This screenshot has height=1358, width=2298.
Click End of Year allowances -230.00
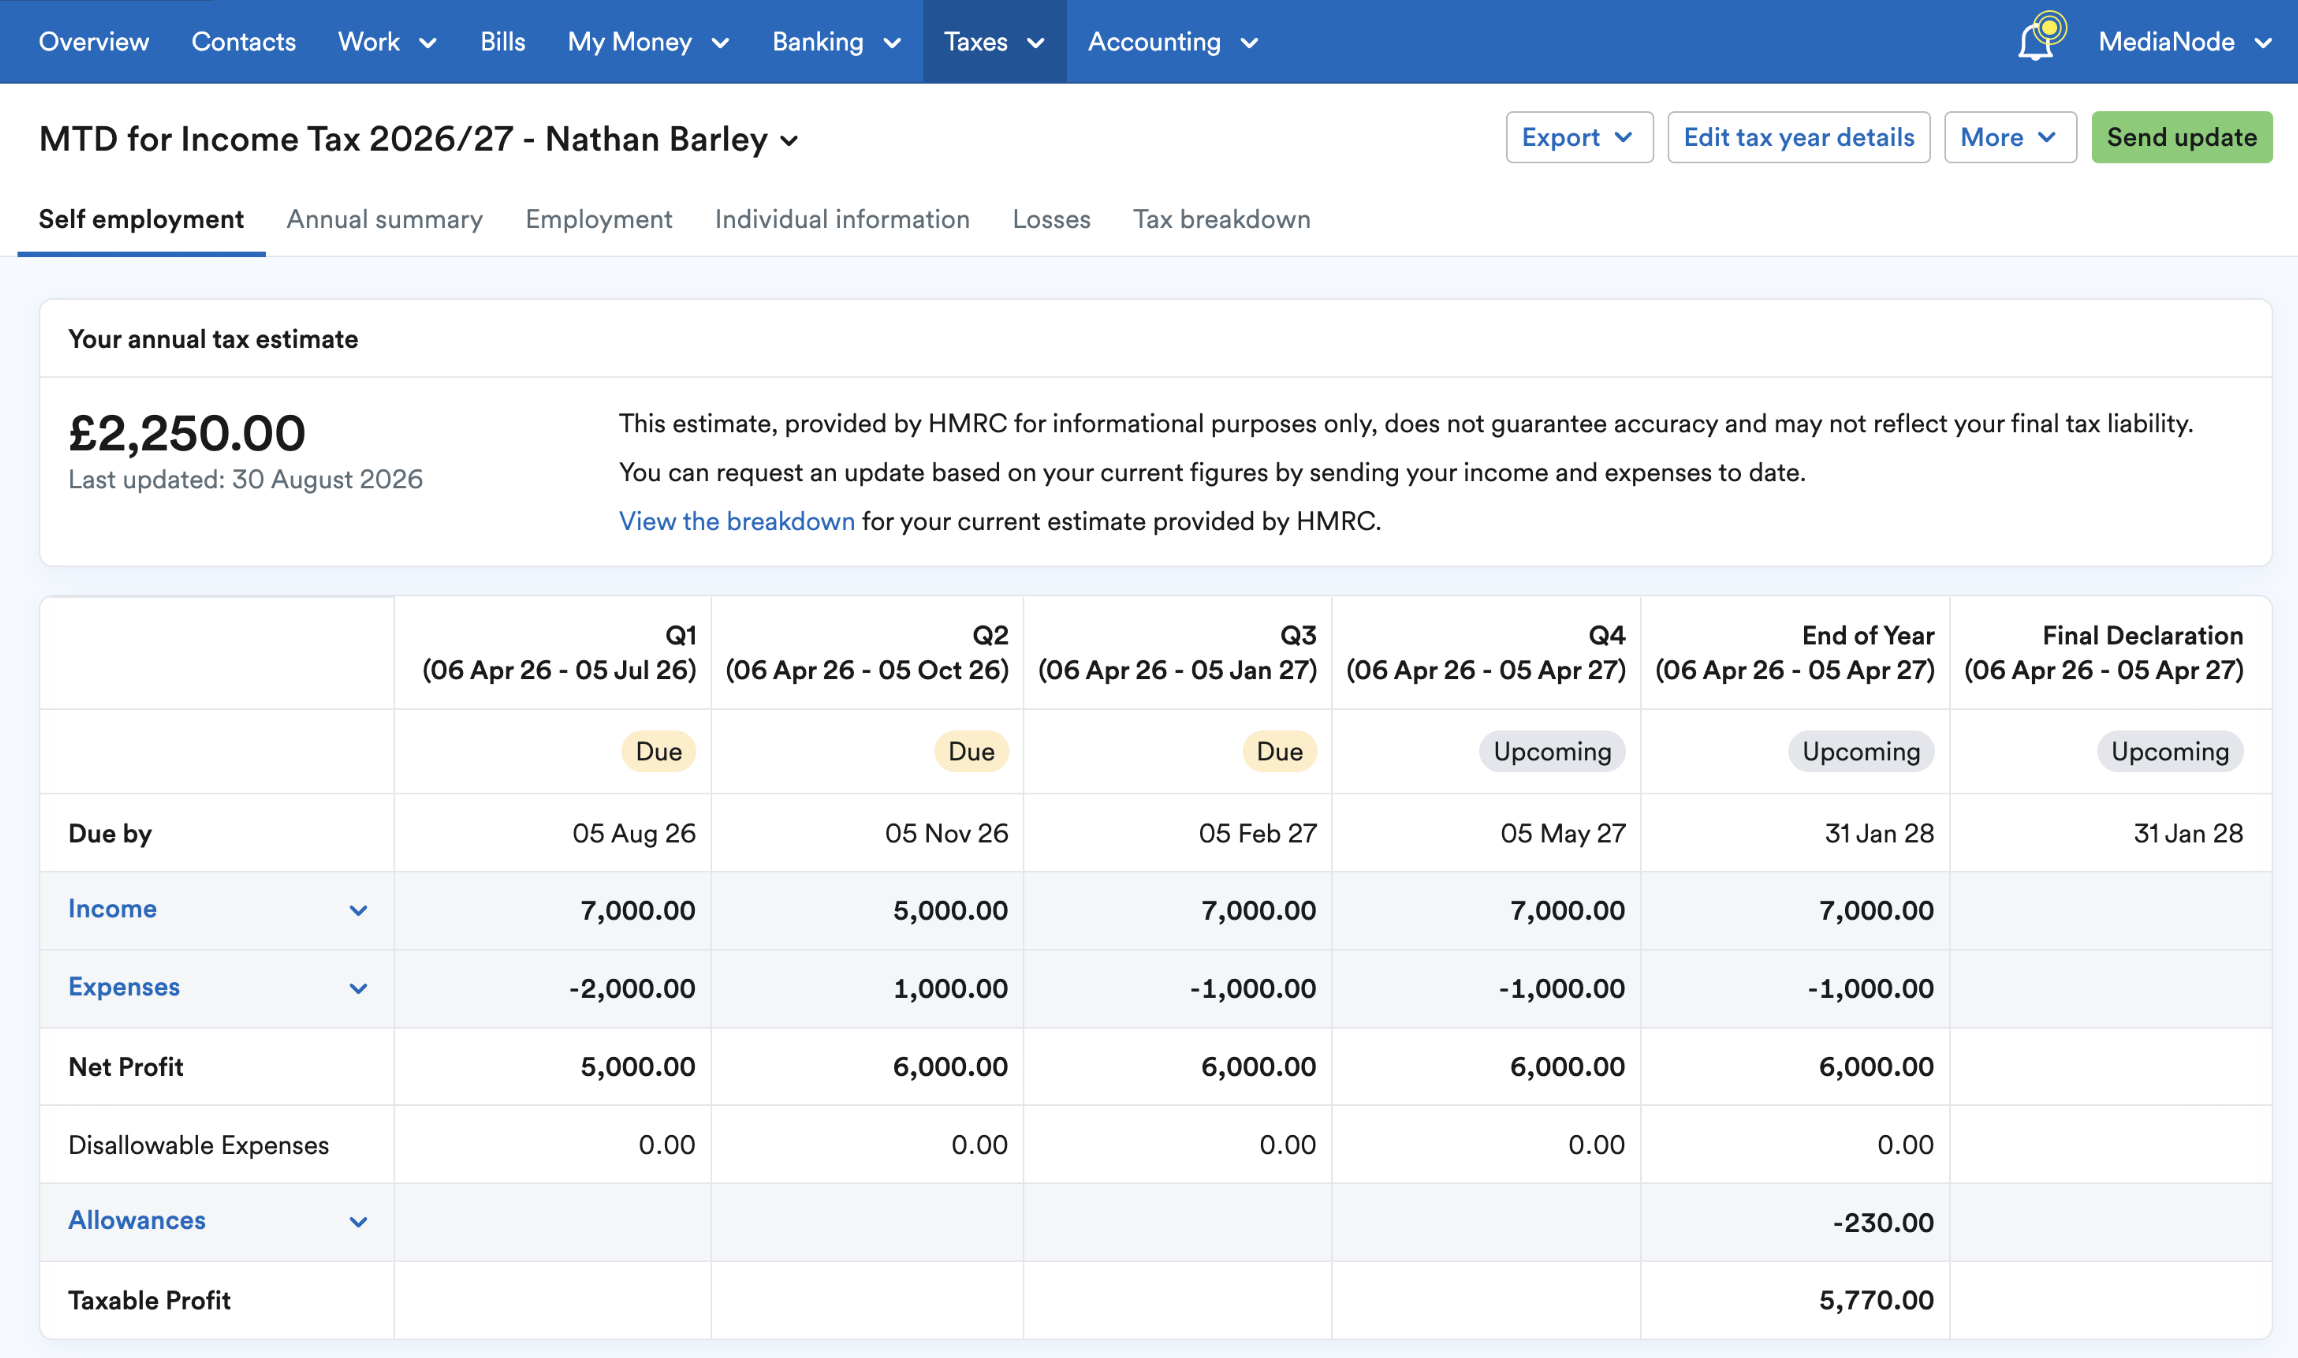(x=1883, y=1222)
